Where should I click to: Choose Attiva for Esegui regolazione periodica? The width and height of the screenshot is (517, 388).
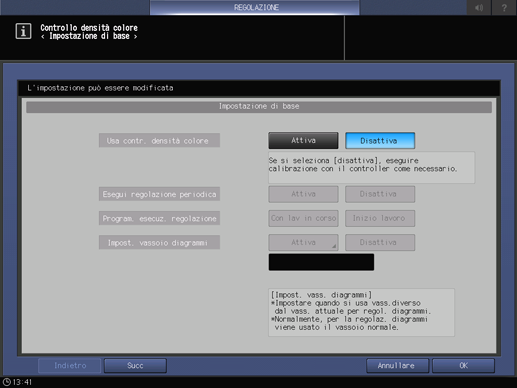[x=303, y=194]
